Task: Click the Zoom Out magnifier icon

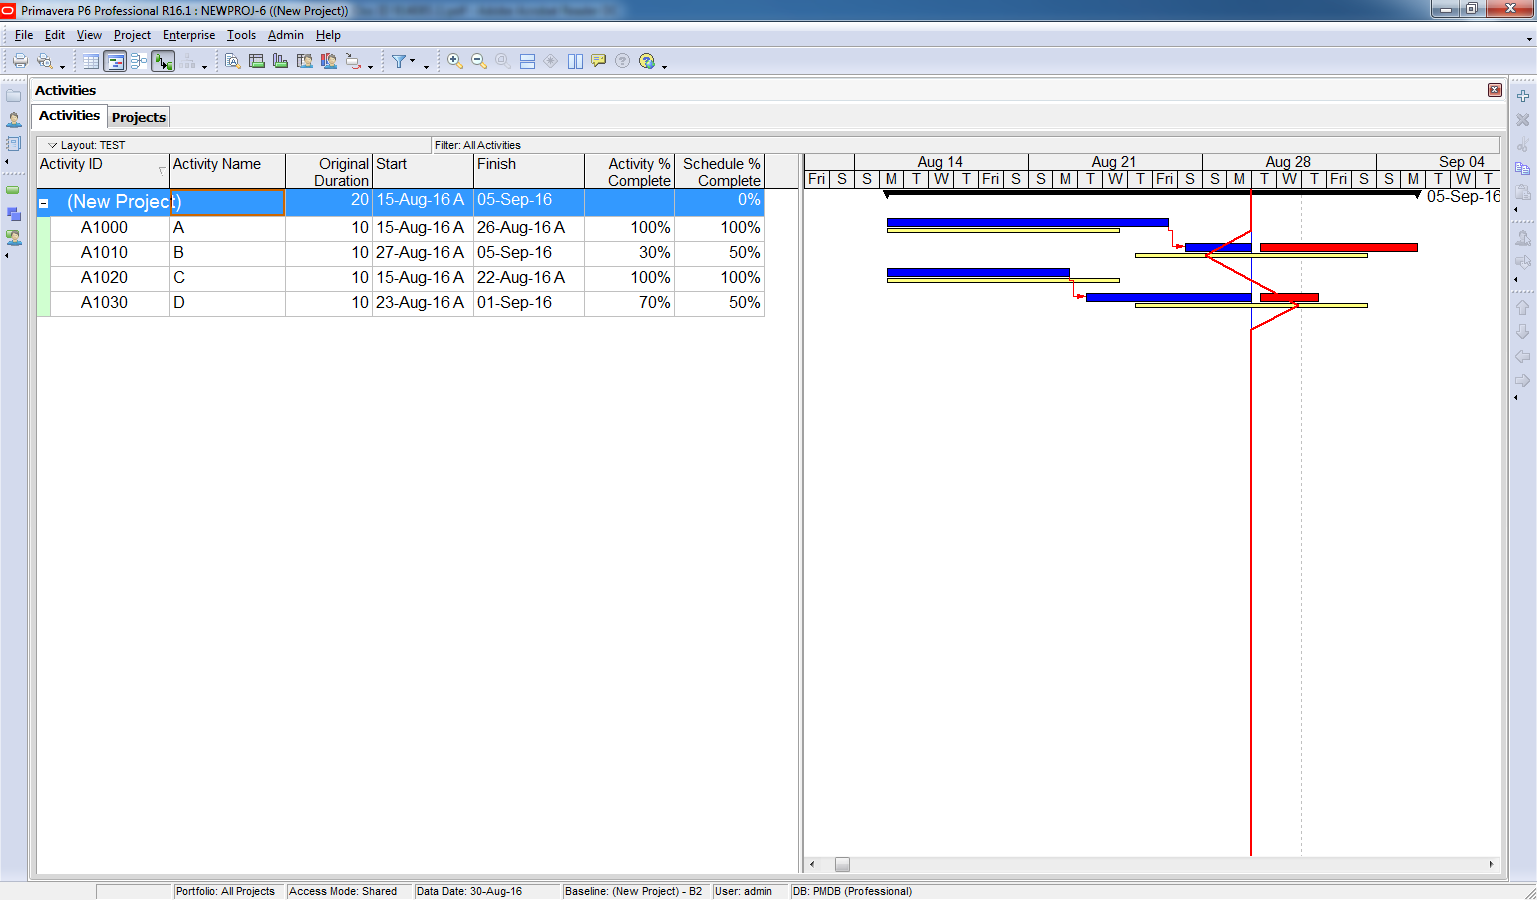Action: (x=479, y=61)
